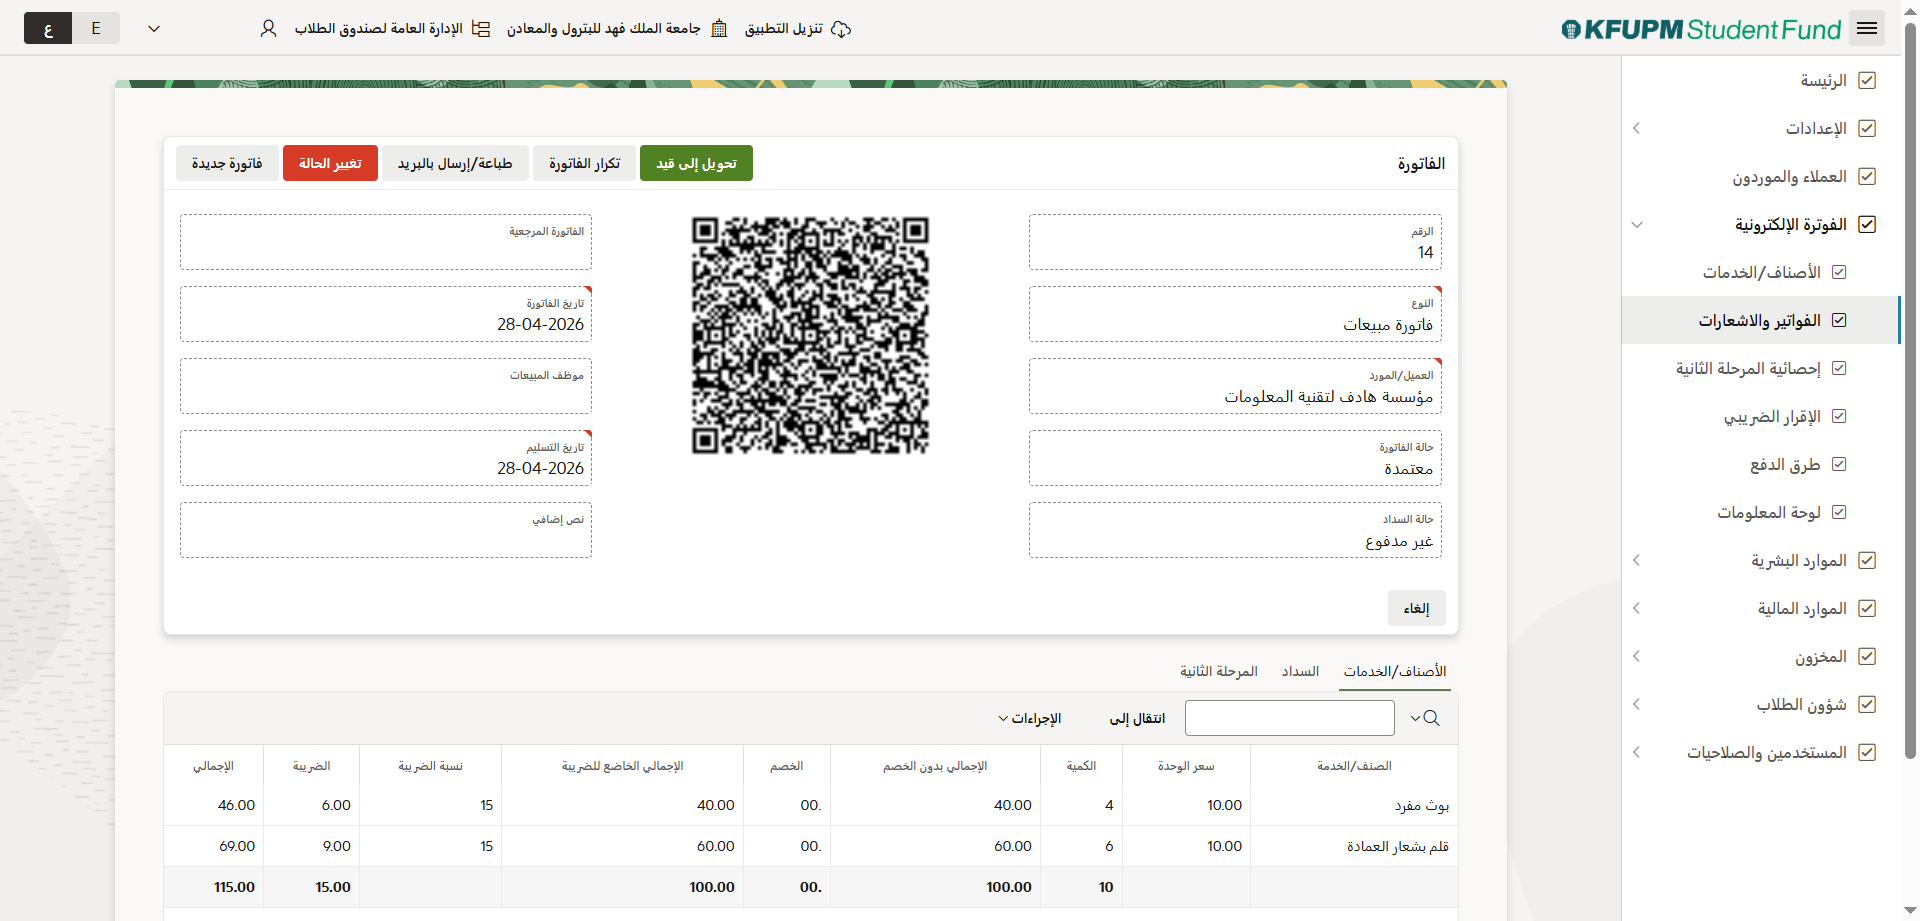The width and height of the screenshot is (1920, 921).
Task: Collapse the الفوترة الإلكترونية sidebar section
Action: click(1637, 224)
